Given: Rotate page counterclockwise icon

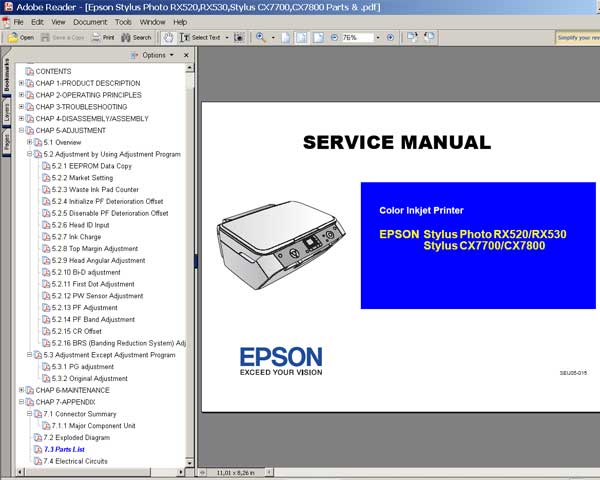Looking at the screenshot, I should 429,37.
